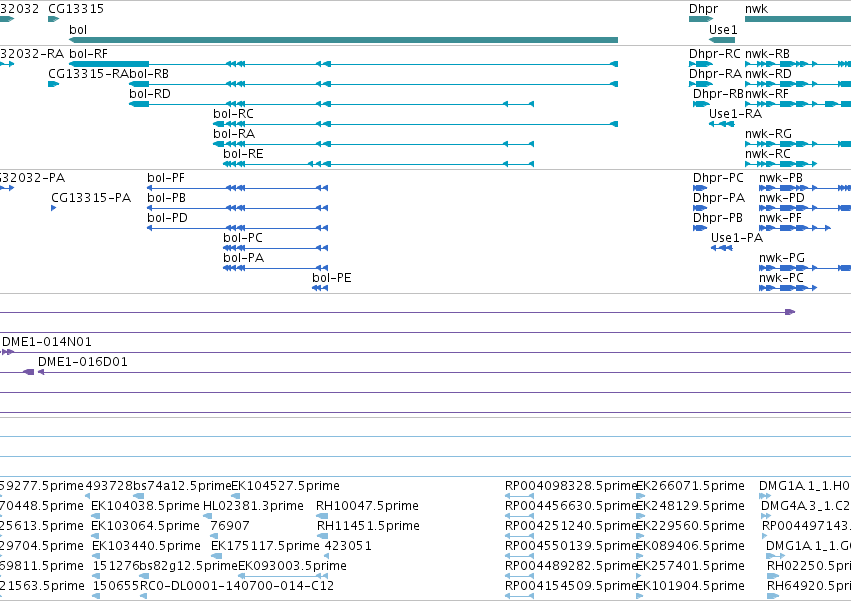Select transcript bol-RF label

click(x=88, y=54)
